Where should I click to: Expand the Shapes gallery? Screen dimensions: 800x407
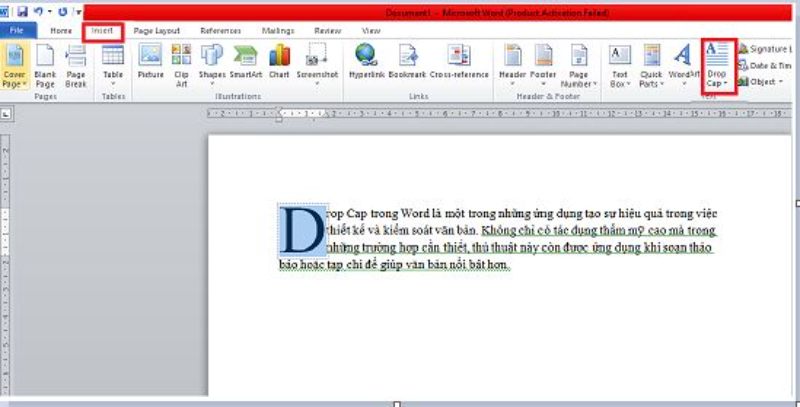point(212,66)
